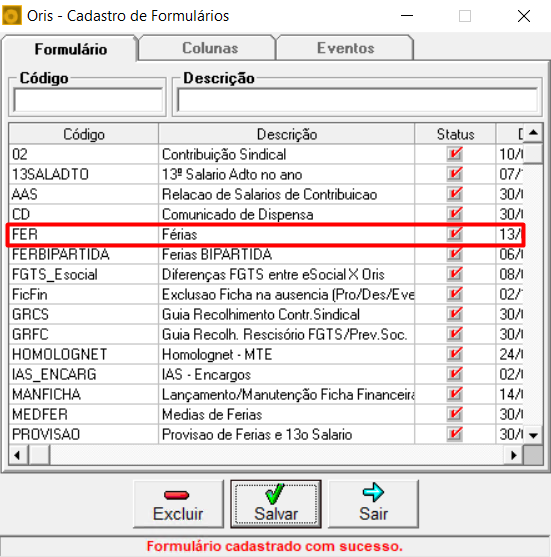The image size is (551, 557).
Task: Select the MEDFER code cell
Action: [x=84, y=414]
